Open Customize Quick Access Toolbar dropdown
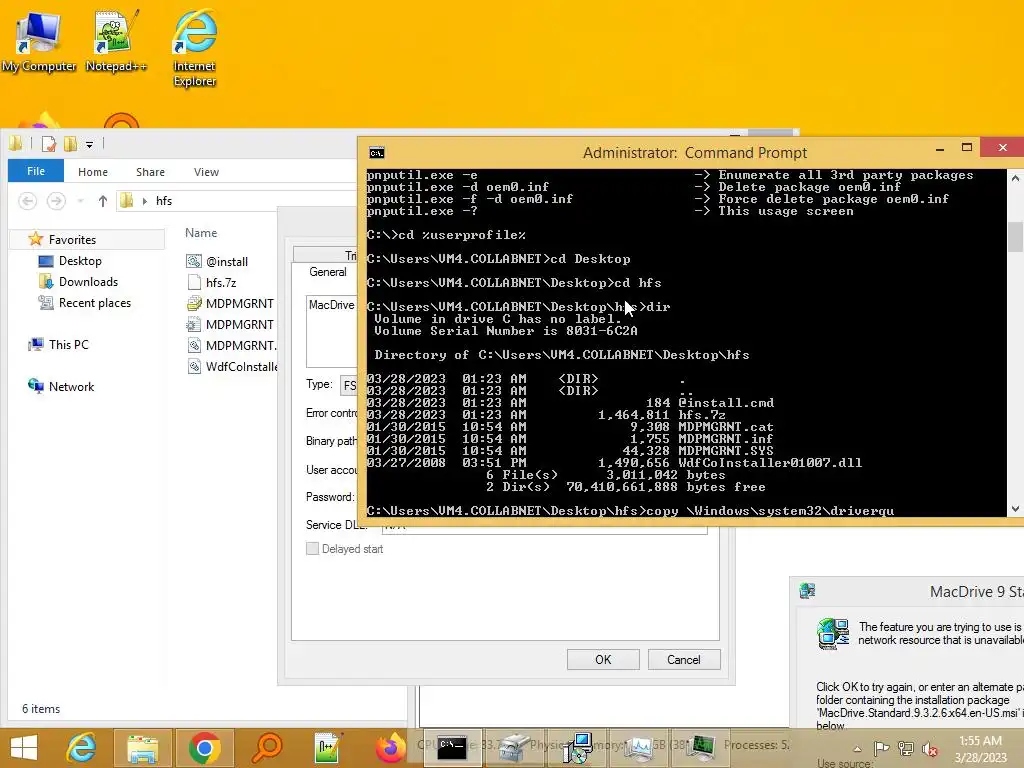 click(89, 144)
